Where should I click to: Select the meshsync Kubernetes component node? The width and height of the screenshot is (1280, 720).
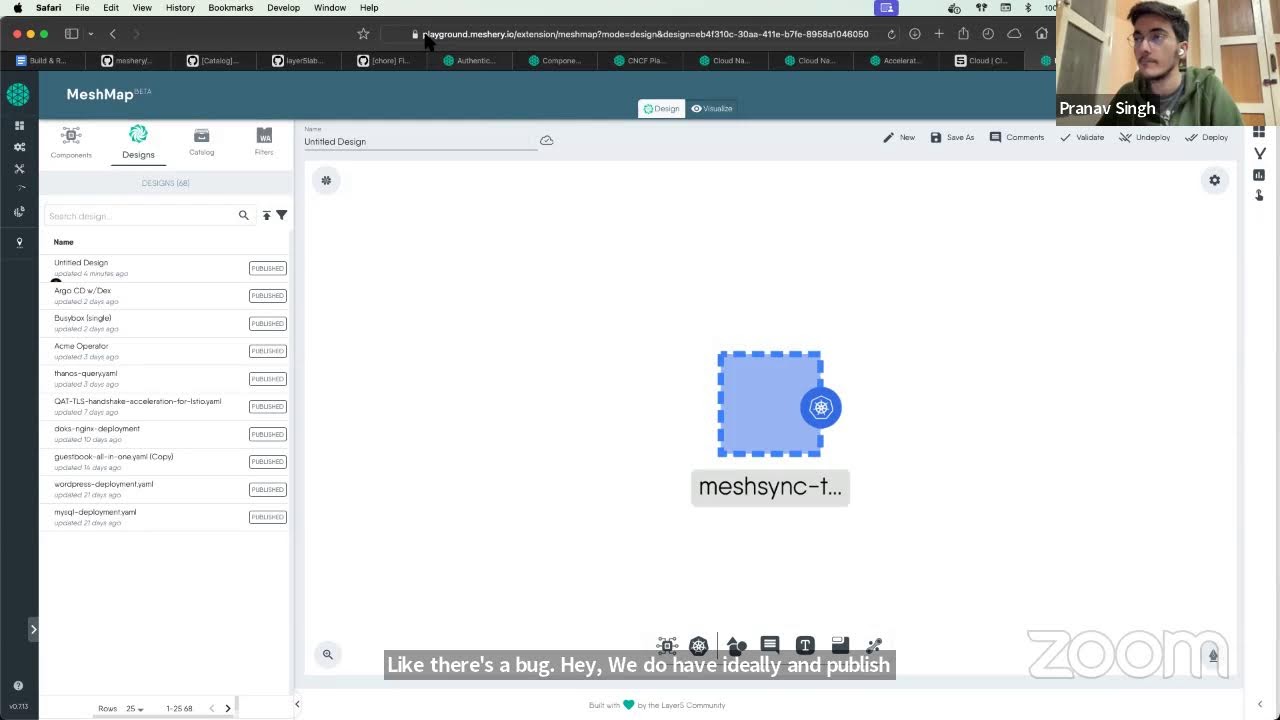click(x=770, y=404)
